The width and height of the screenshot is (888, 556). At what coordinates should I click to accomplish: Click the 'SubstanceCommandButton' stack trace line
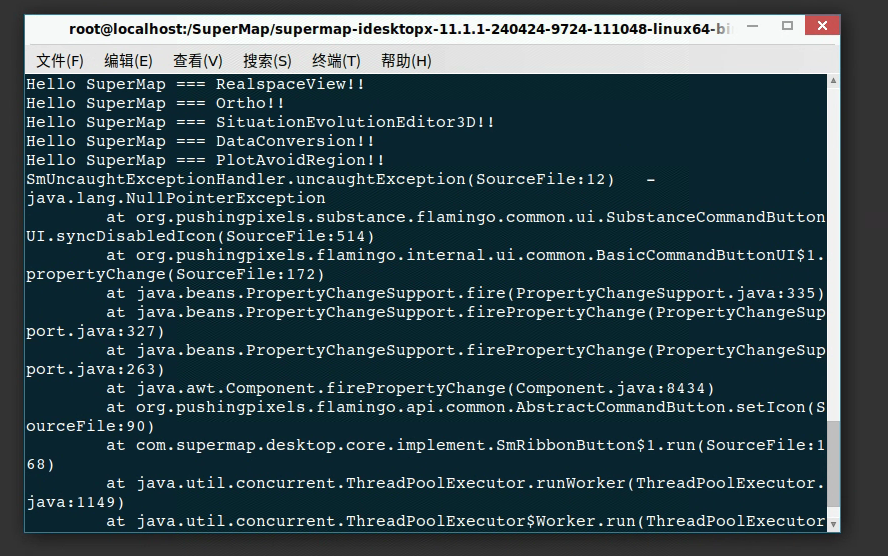[x=466, y=217]
